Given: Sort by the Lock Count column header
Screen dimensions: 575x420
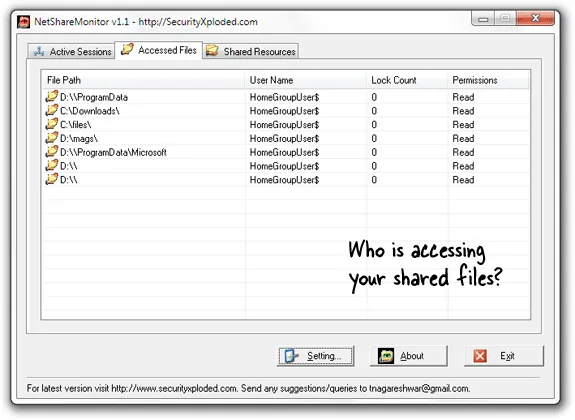Looking at the screenshot, I should [407, 80].
